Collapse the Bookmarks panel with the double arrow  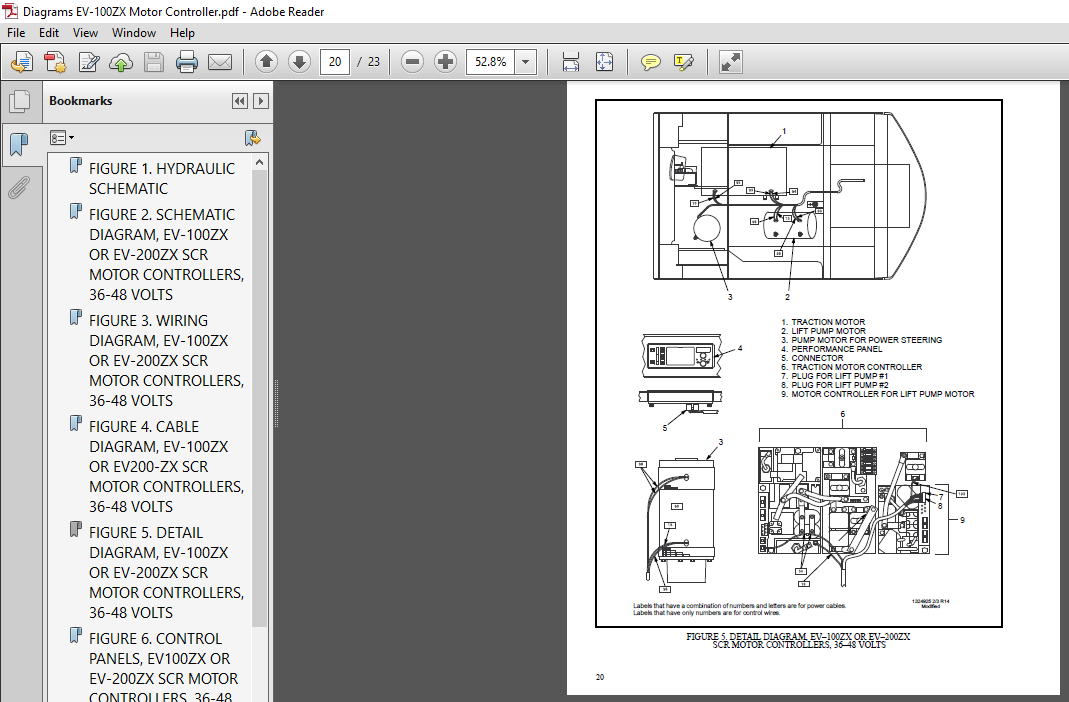[x=239, y=101]
